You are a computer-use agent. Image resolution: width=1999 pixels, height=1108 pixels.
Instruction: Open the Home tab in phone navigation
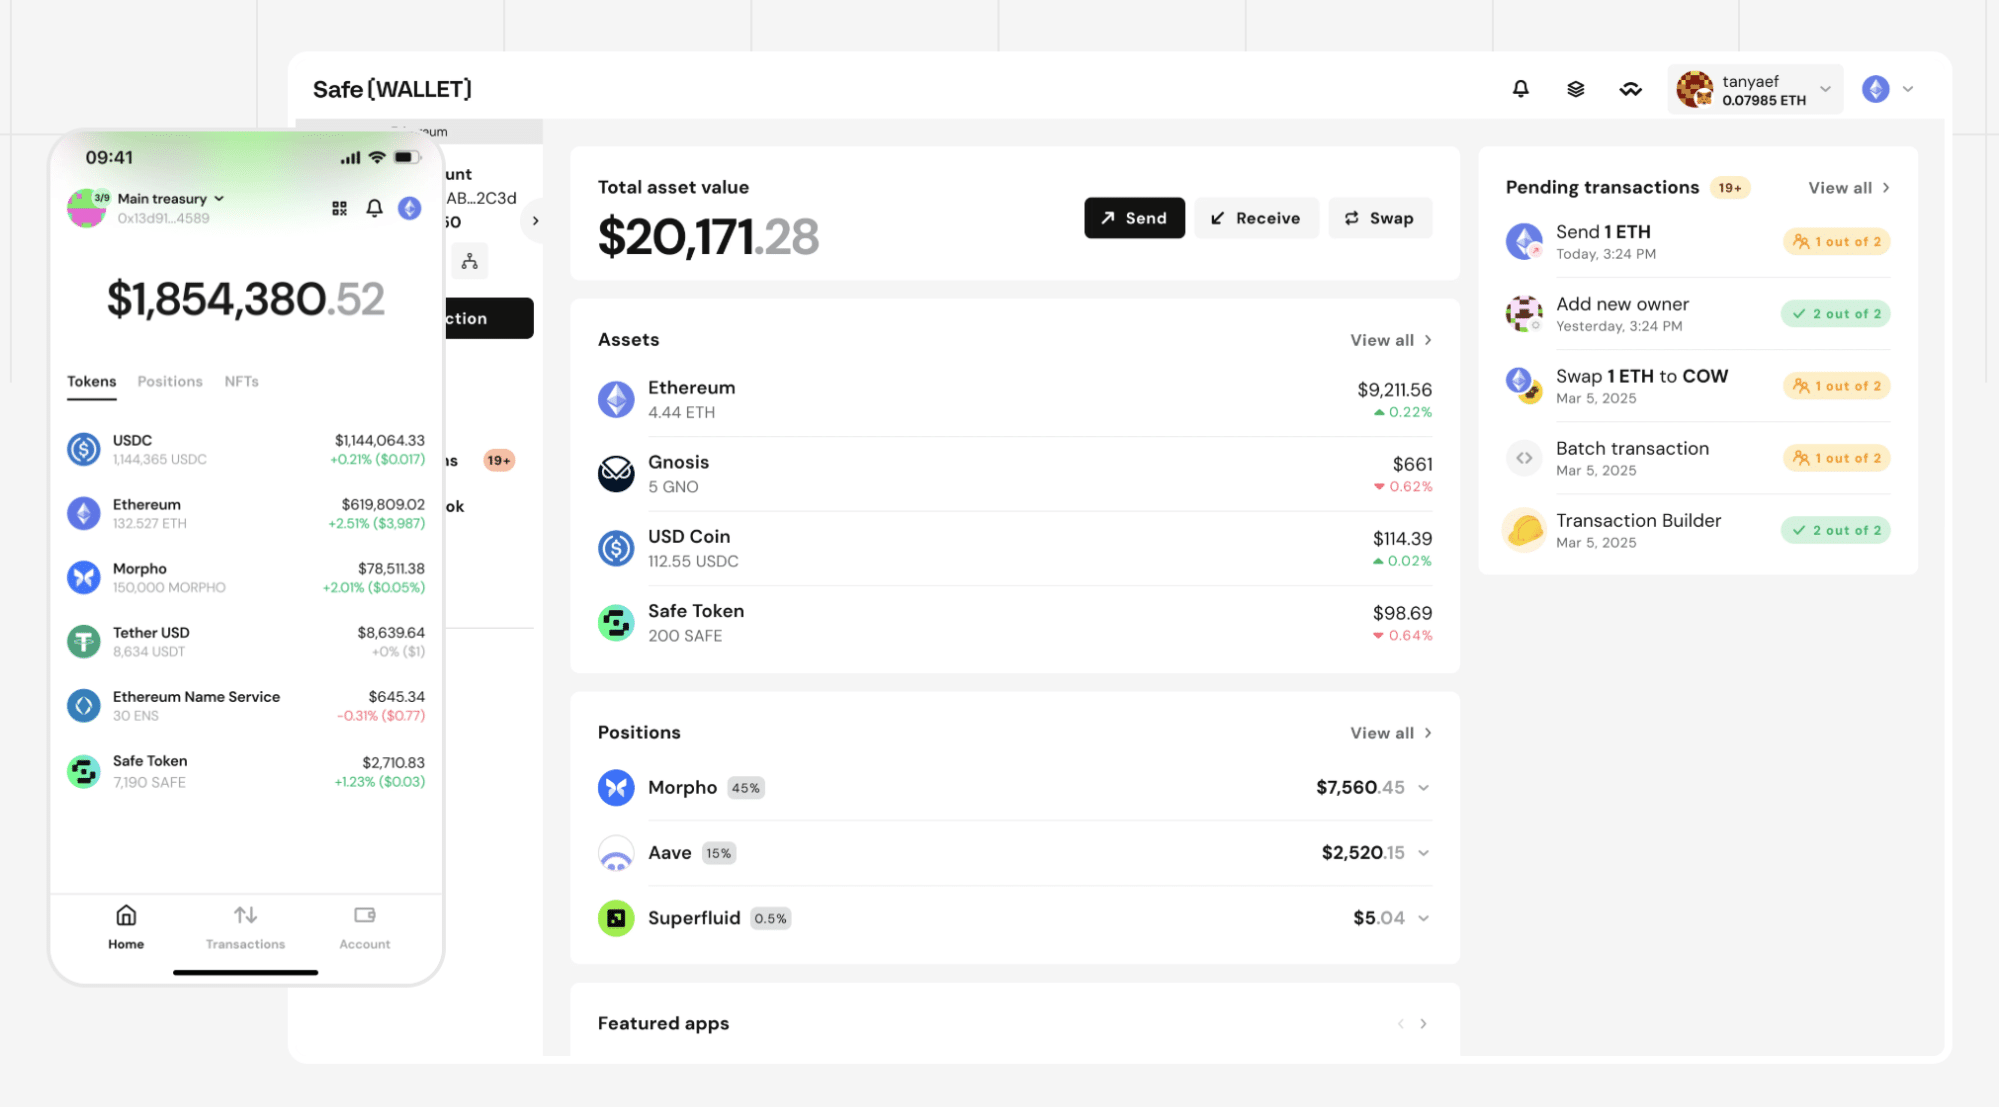126,927
